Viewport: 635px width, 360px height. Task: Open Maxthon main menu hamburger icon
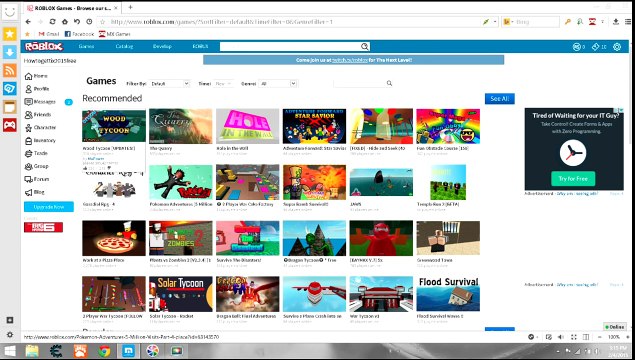tap(628, 22)
